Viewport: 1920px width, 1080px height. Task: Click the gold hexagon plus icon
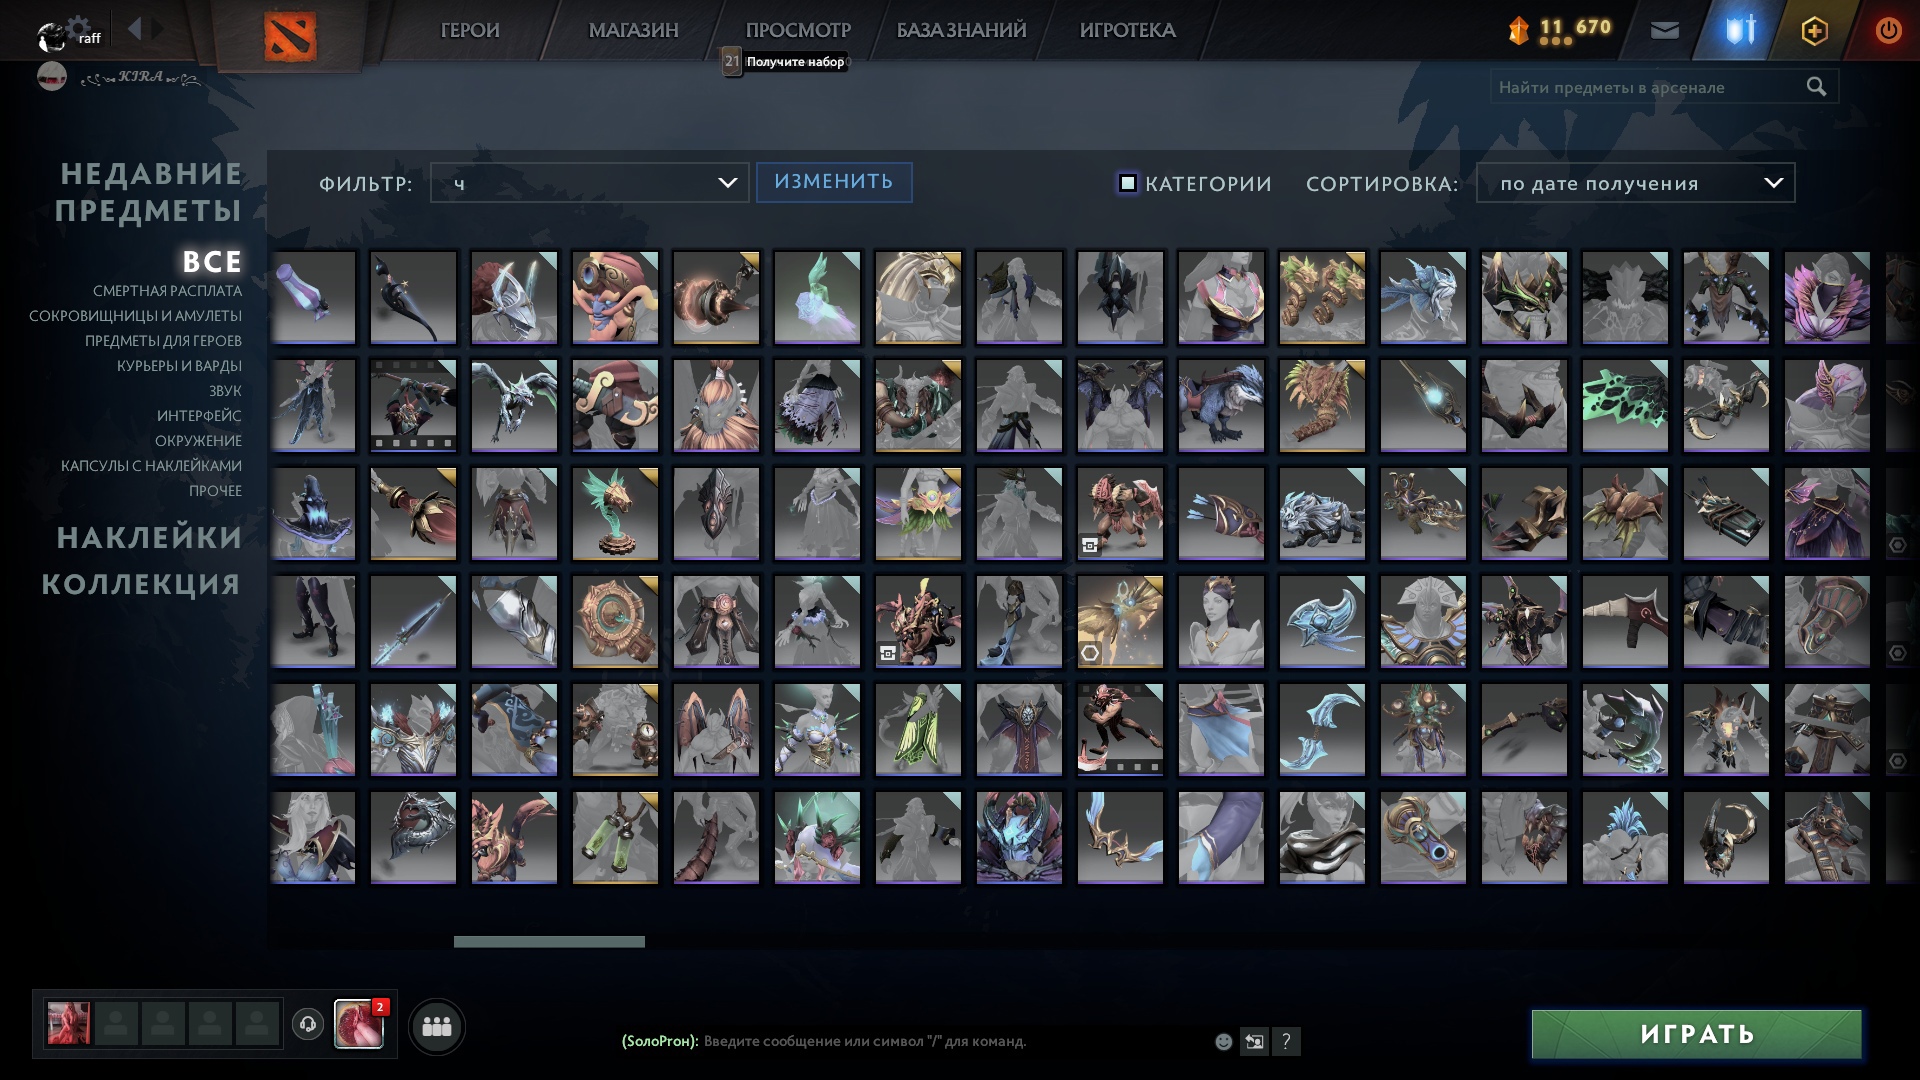[1814, 31]
